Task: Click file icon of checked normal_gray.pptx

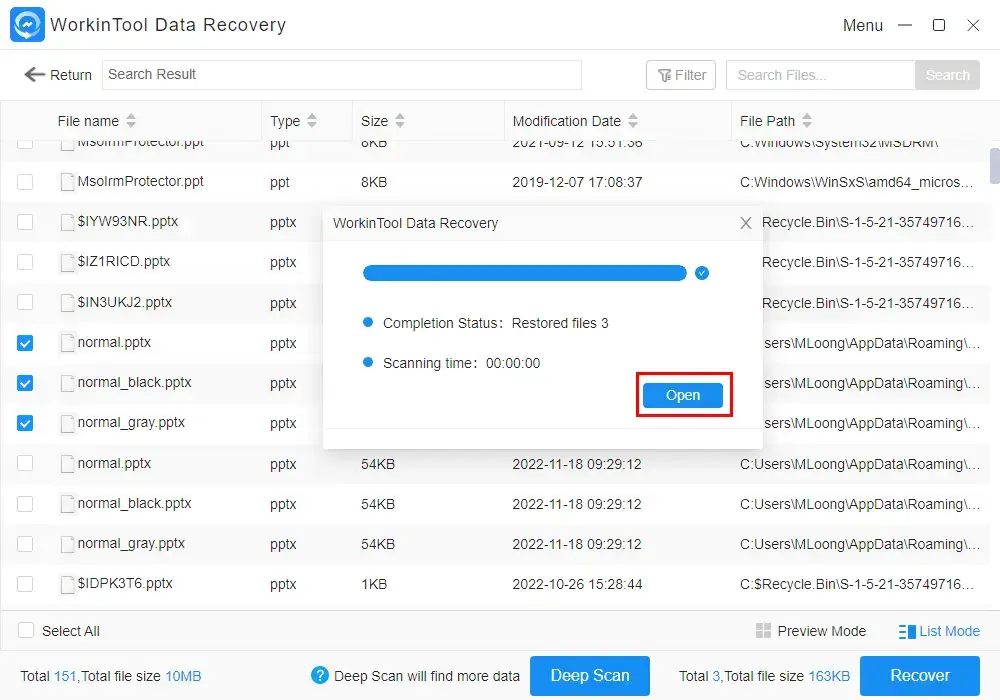Action: click(x=67, y=423)
